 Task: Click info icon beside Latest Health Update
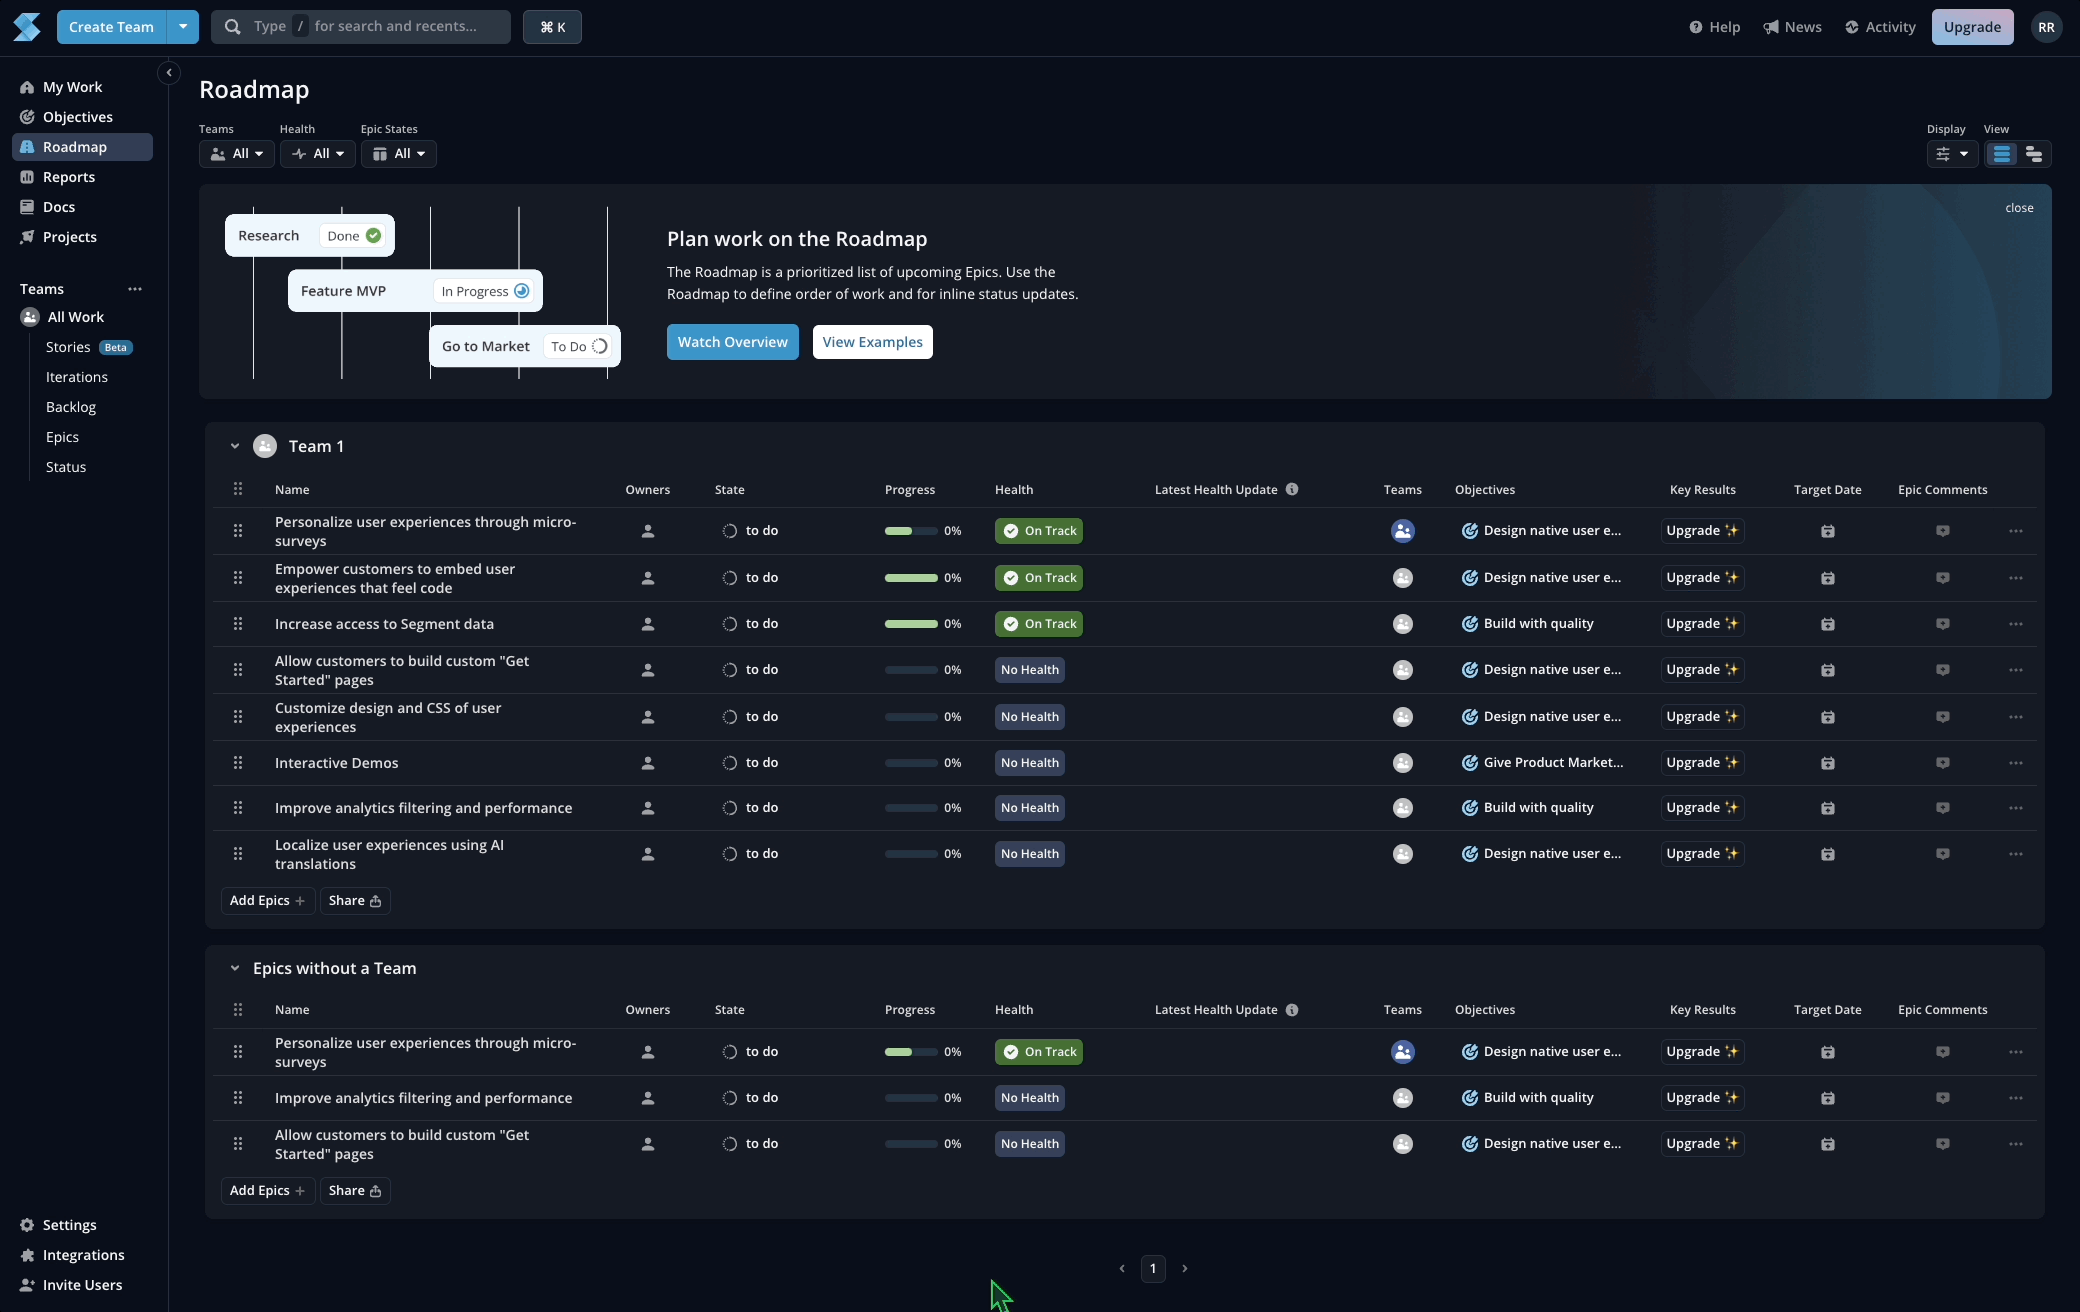(1292, 490)
